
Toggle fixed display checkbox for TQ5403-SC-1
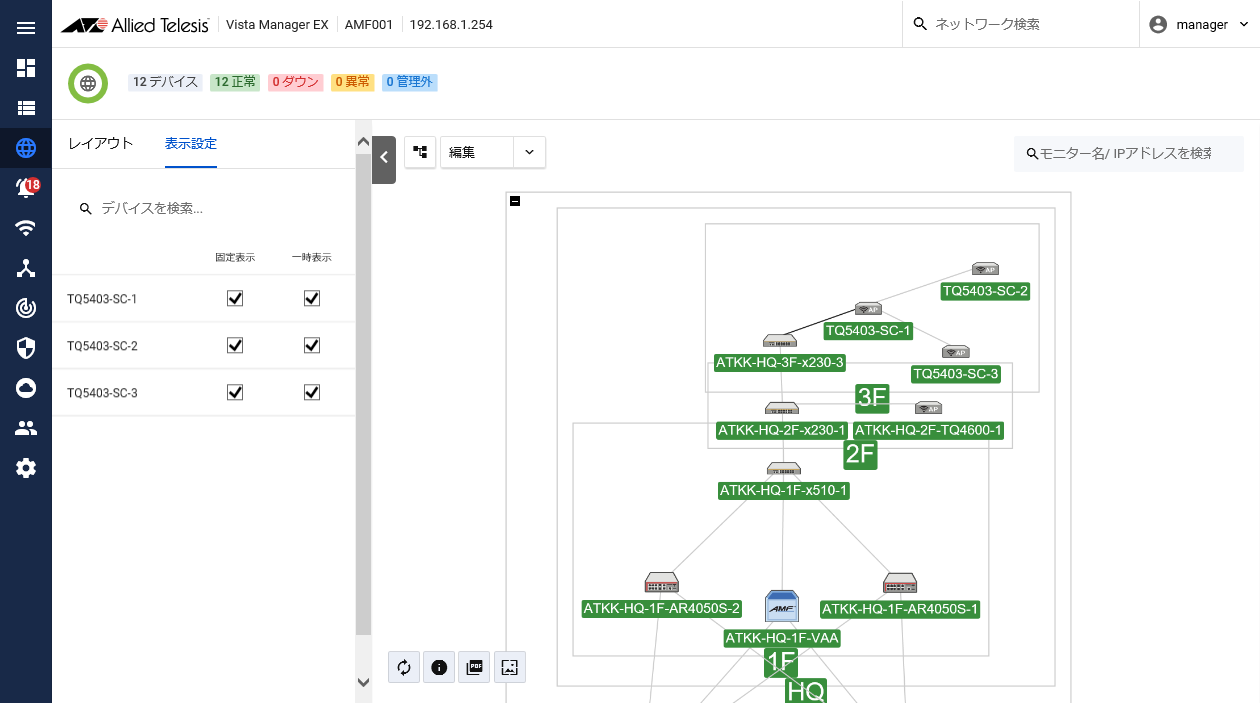235,298
